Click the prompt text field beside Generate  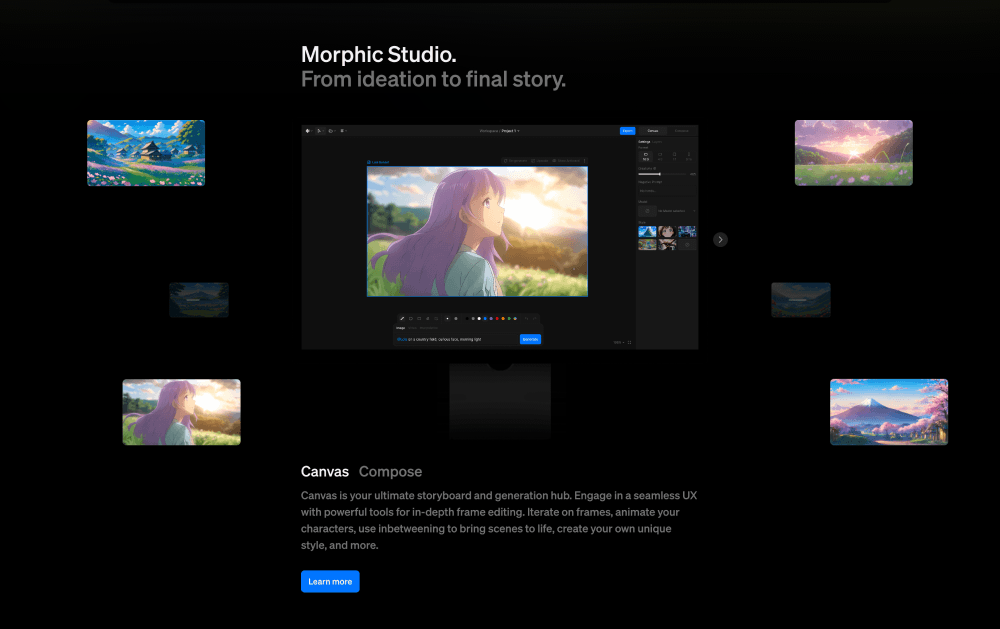[456, 339]
